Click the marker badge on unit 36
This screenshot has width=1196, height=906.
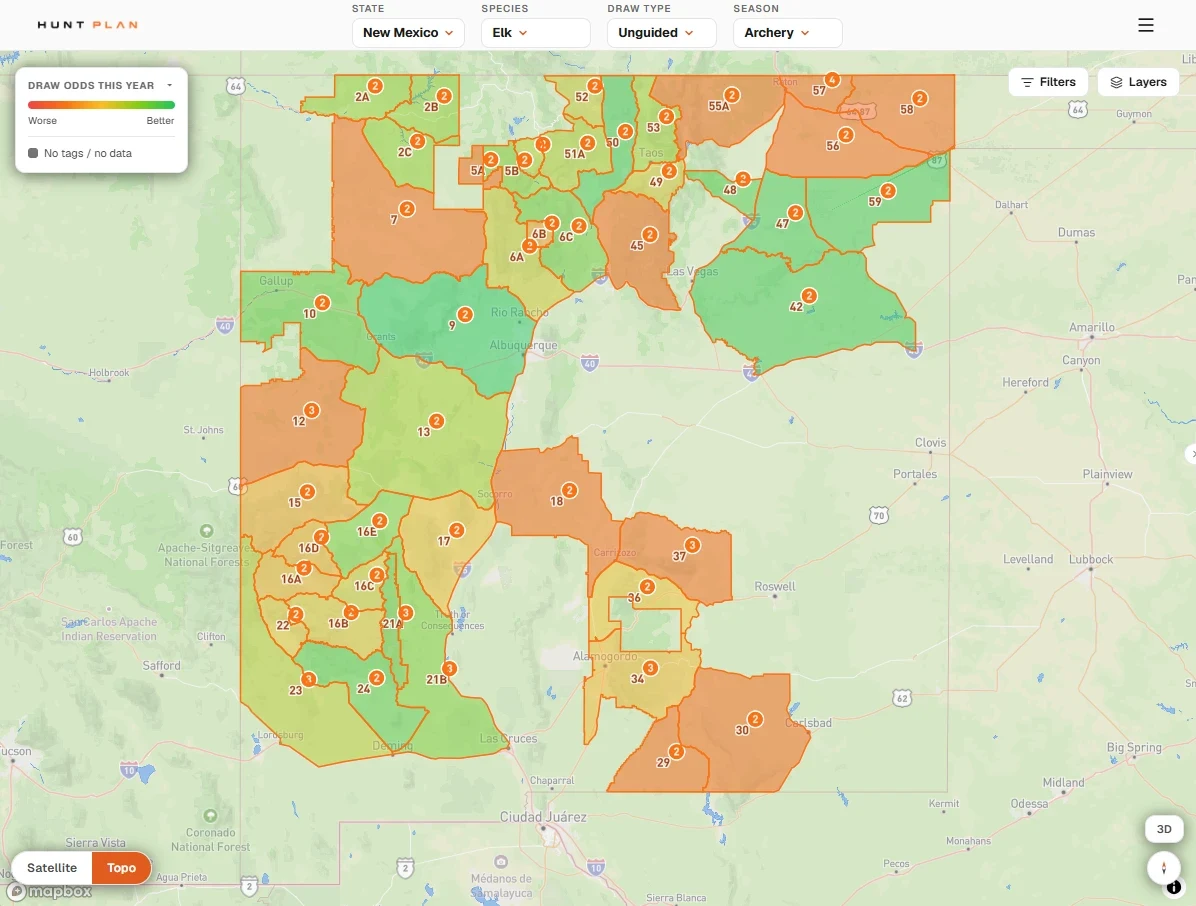point(647,586)
